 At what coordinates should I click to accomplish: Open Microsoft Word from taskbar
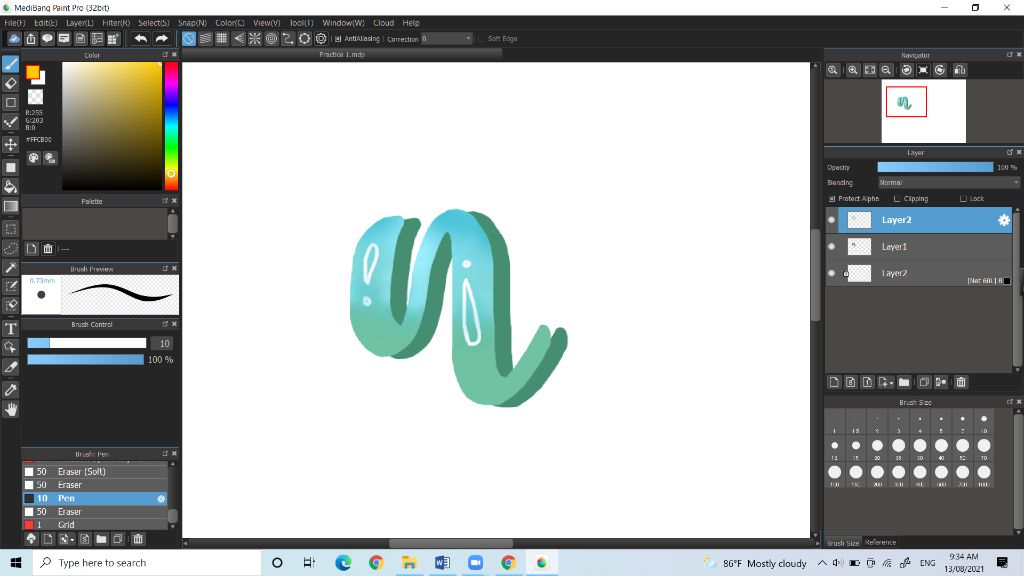(442, 562)
